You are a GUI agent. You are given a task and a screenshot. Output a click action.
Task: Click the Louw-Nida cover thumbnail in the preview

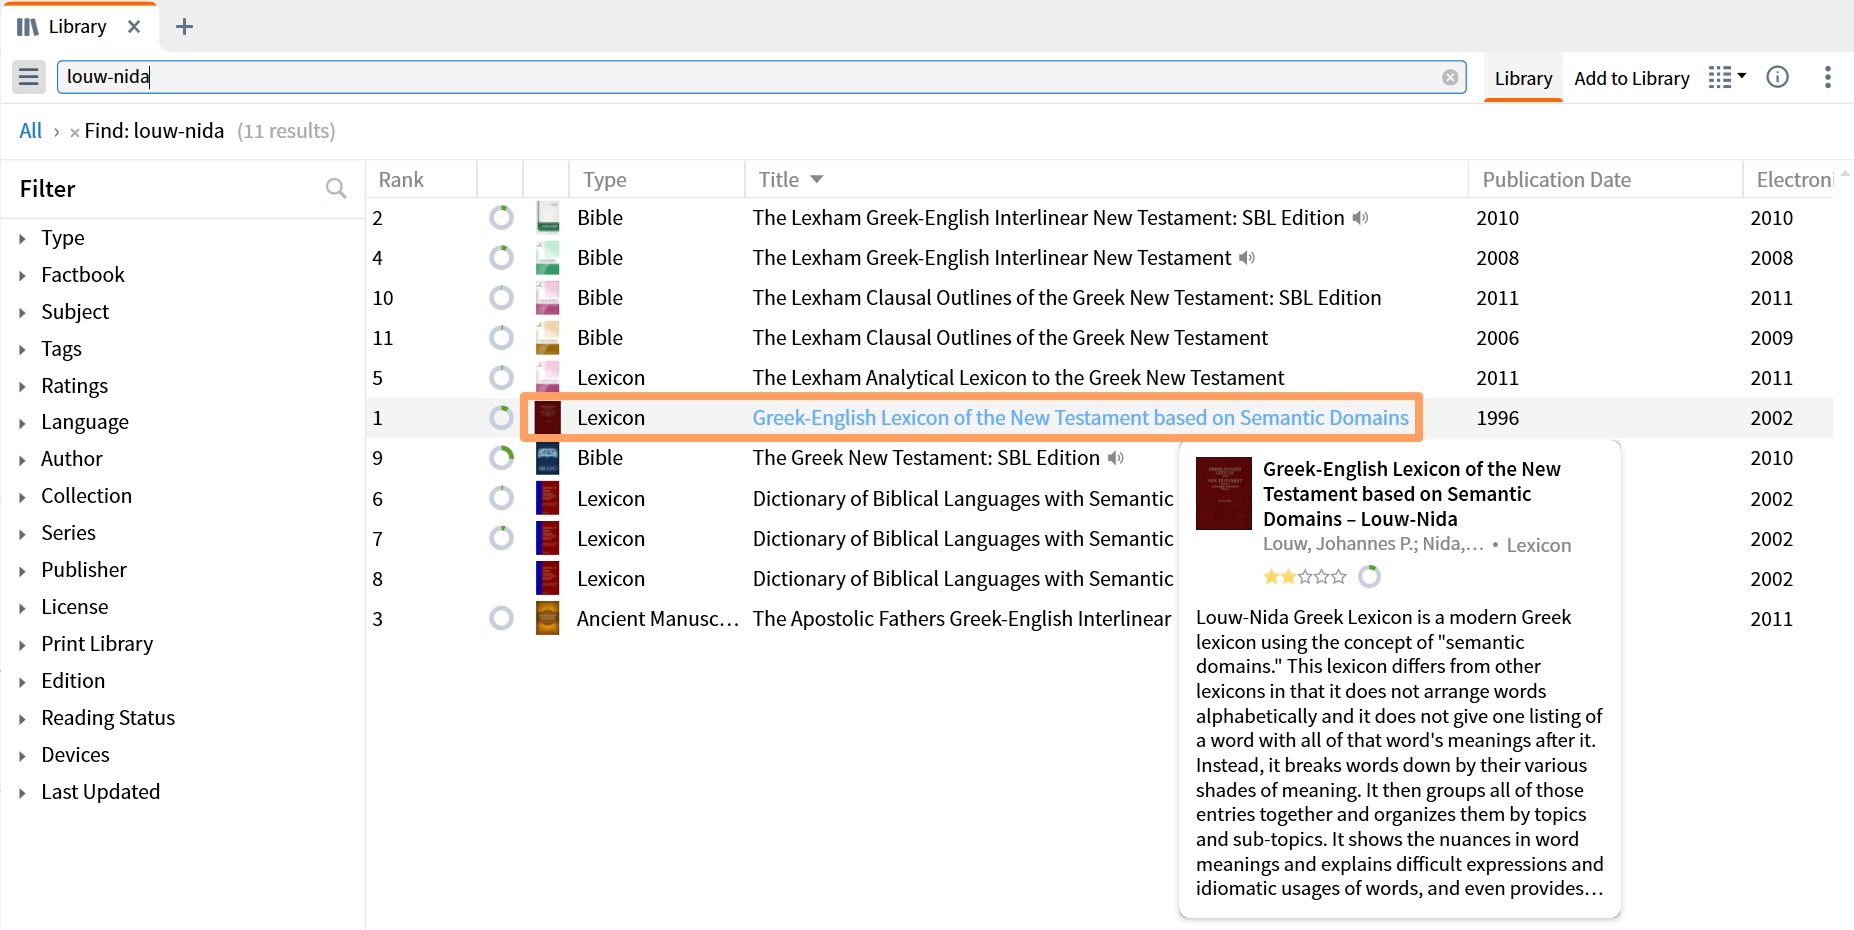coord(1224,493)
